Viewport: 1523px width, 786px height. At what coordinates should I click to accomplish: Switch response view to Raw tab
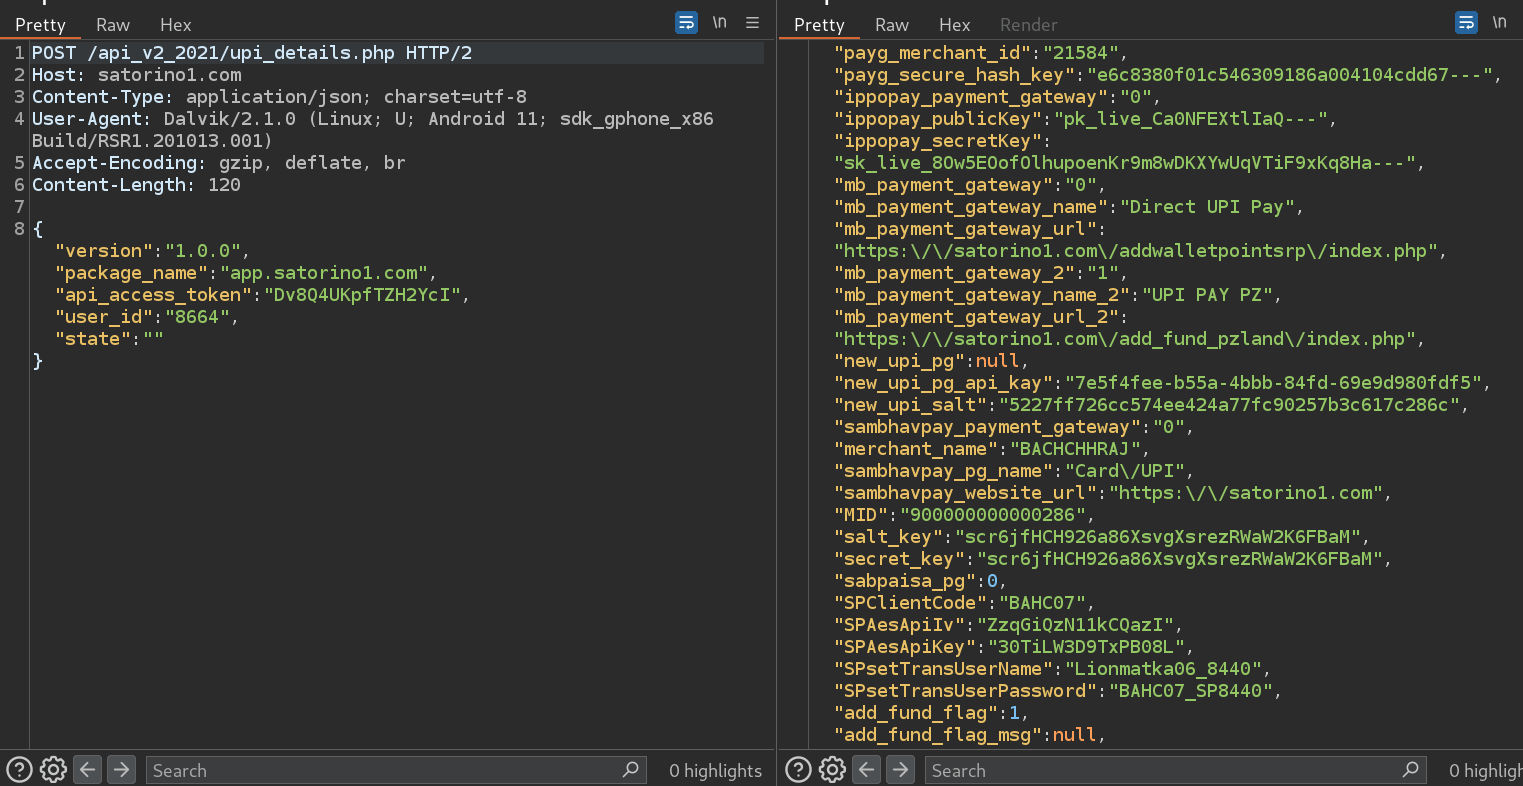coord(892,25)
